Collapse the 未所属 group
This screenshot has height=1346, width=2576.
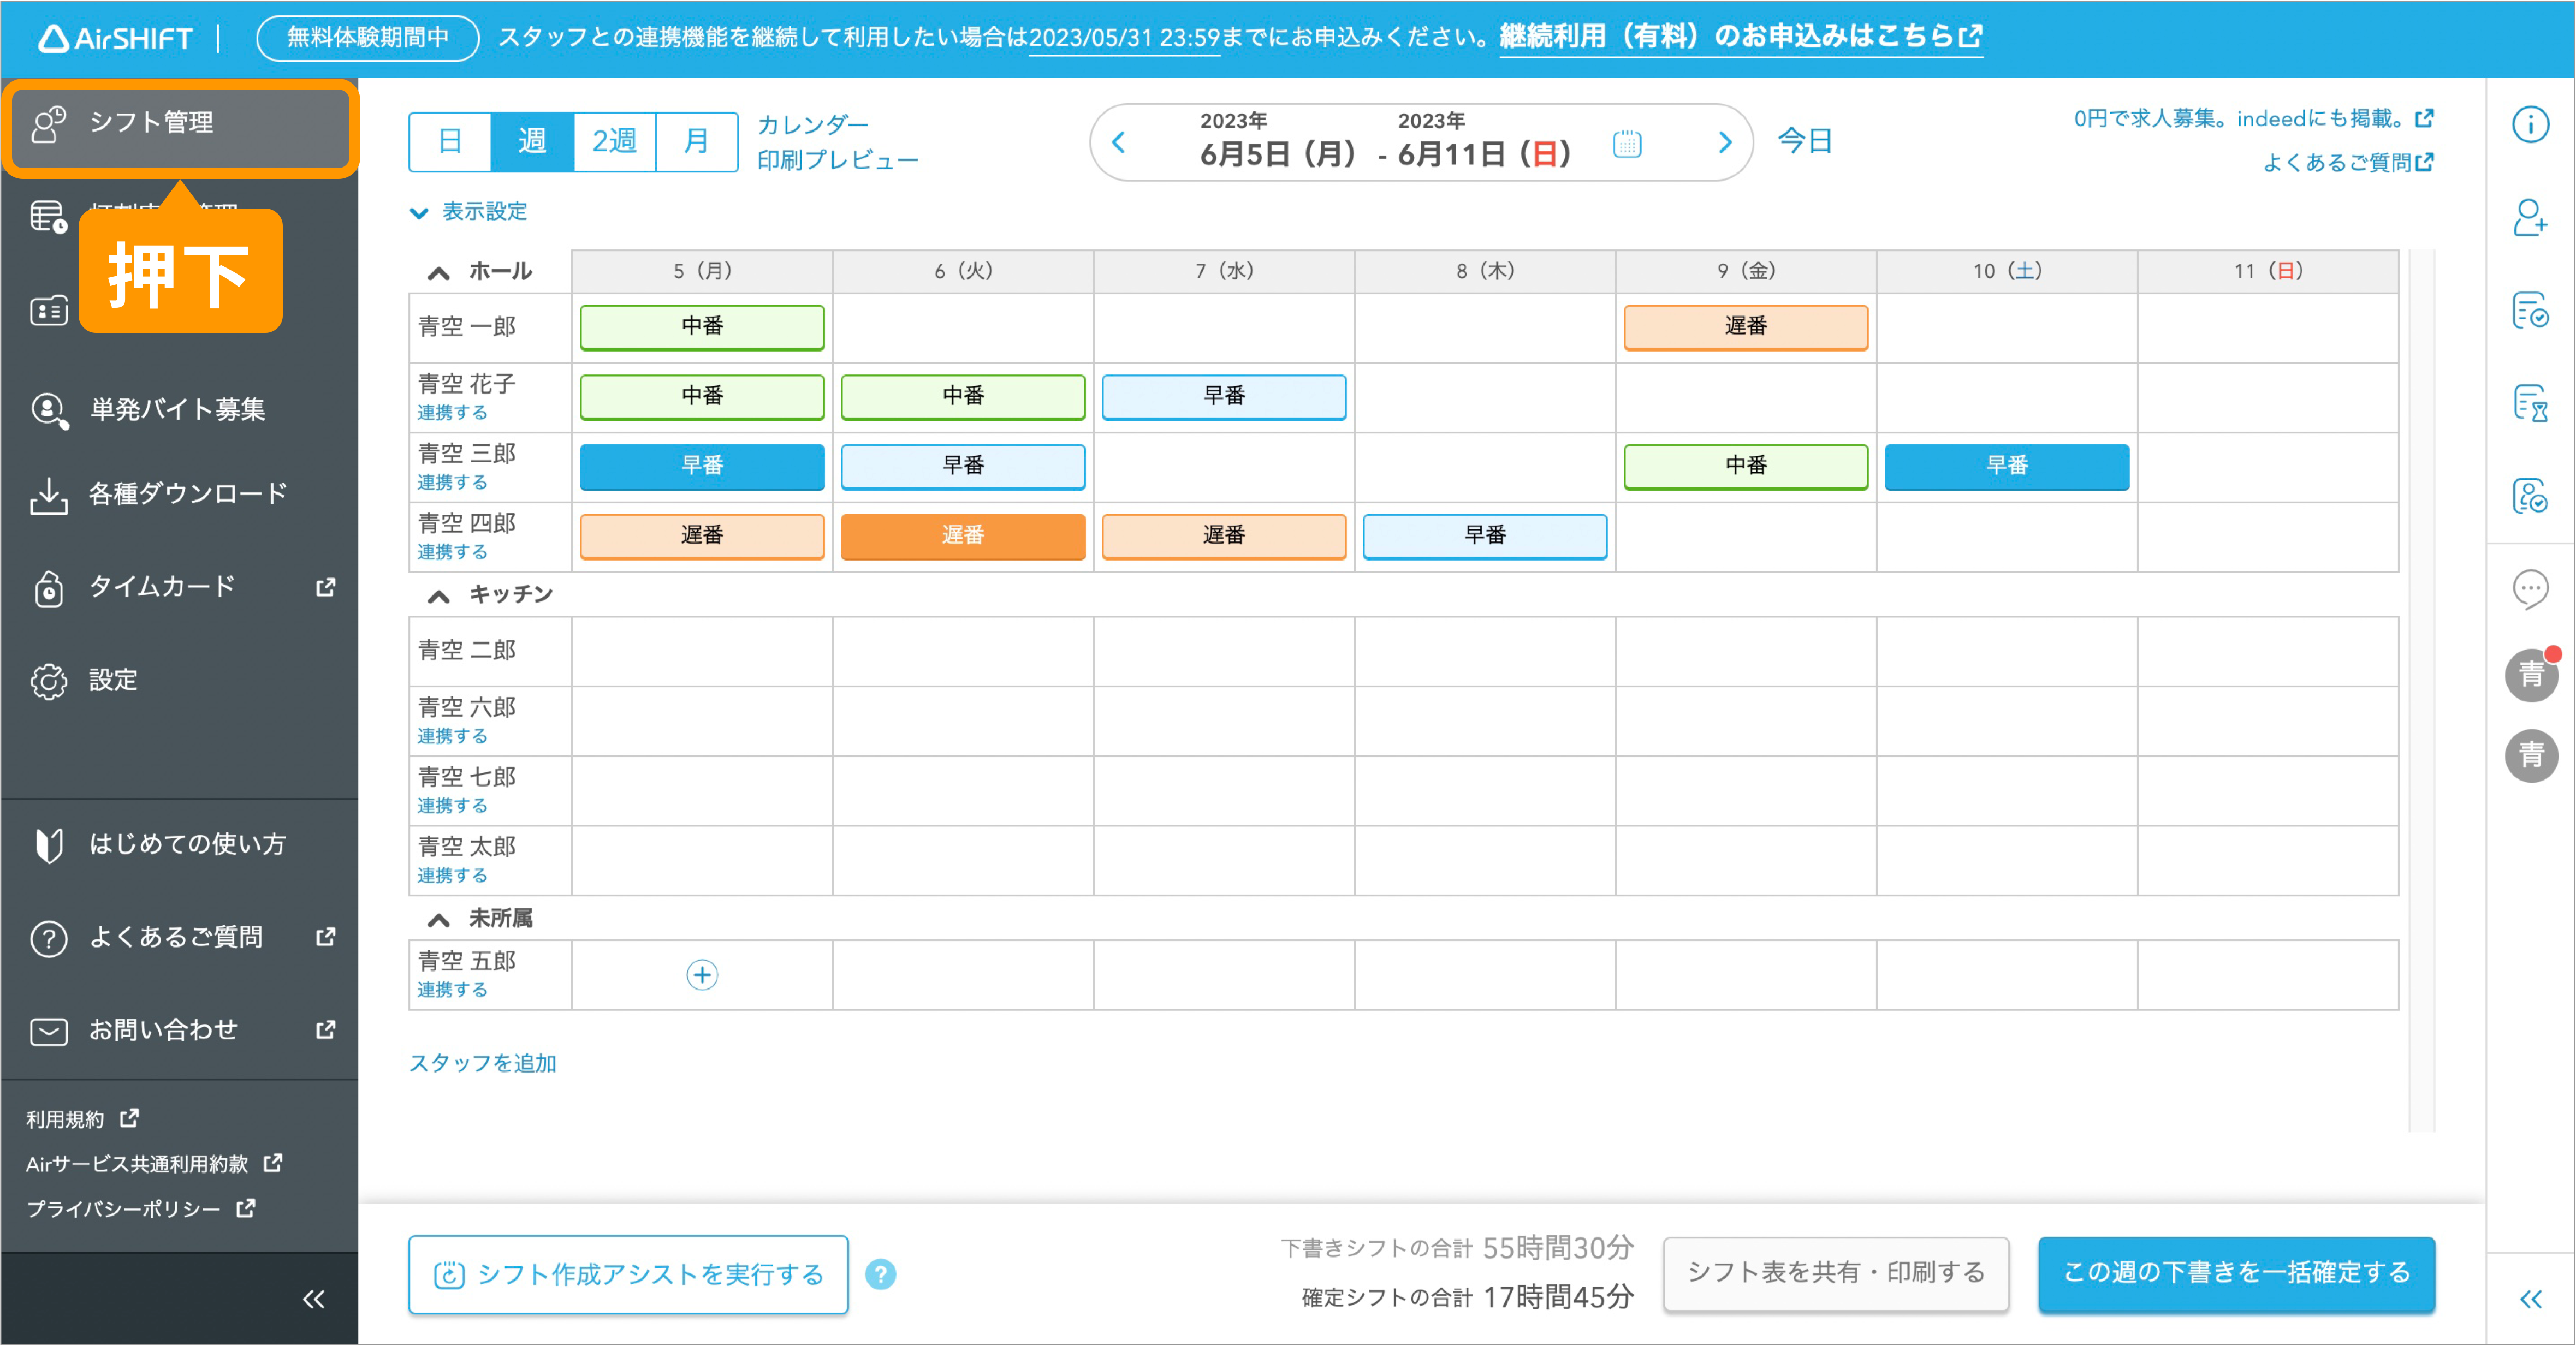click(438, 919)
